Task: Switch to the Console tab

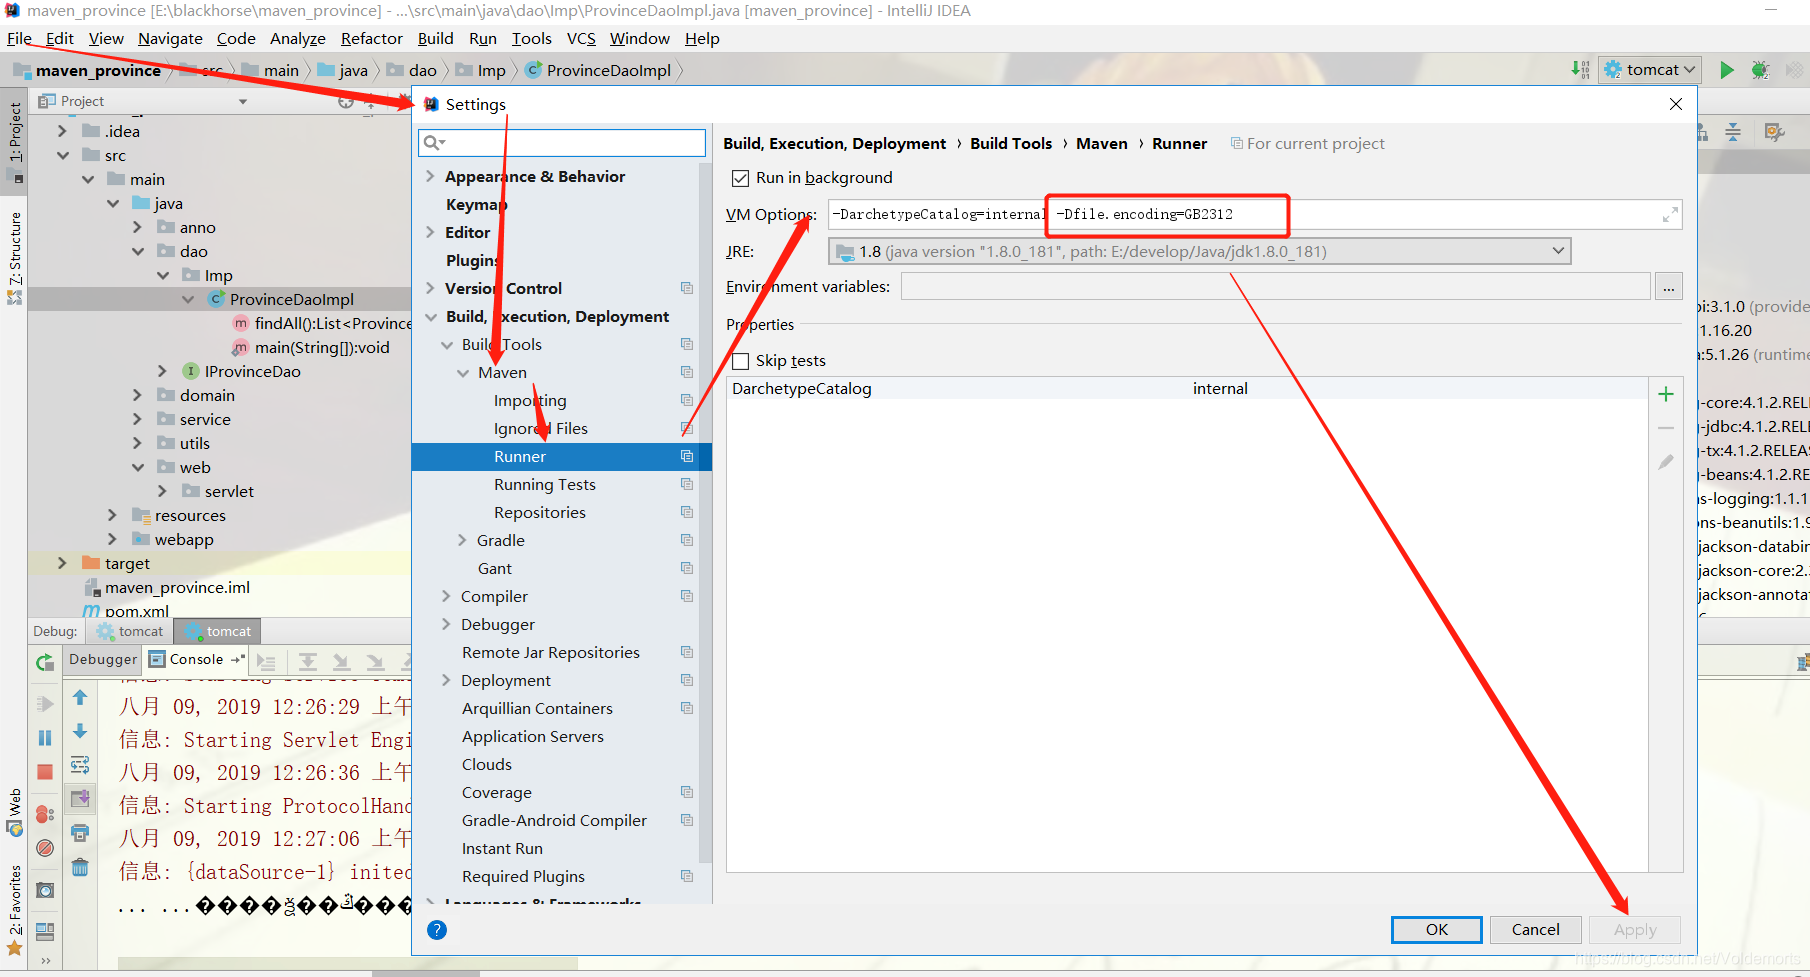Action: [x=196, y=659]
